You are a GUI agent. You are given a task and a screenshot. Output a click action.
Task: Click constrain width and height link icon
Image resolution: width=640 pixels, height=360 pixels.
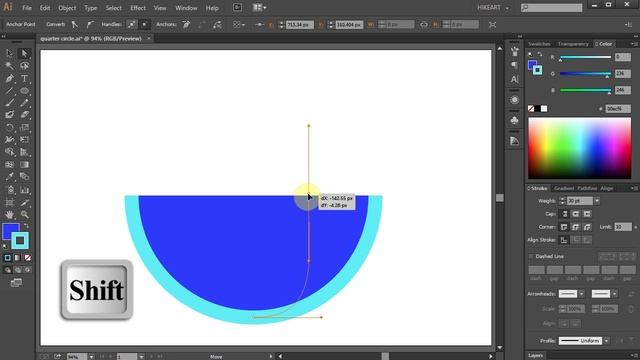coord(424,24)
